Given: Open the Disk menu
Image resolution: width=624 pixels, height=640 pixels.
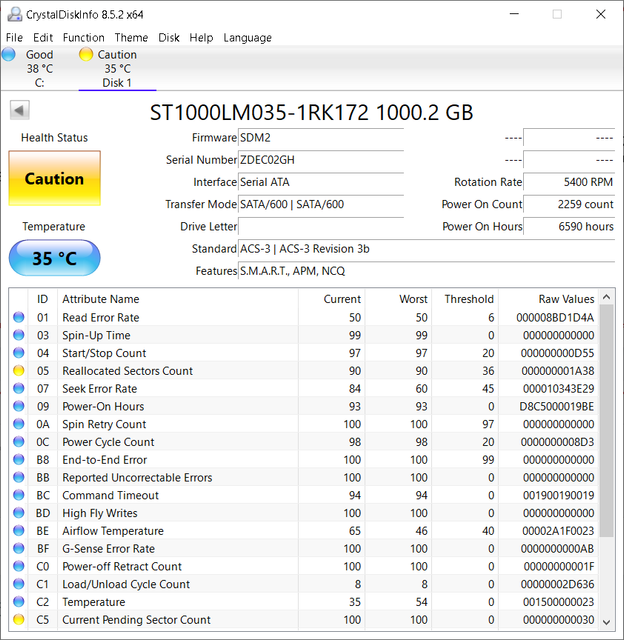Looking at the screenshot, I should coord(169,38).
